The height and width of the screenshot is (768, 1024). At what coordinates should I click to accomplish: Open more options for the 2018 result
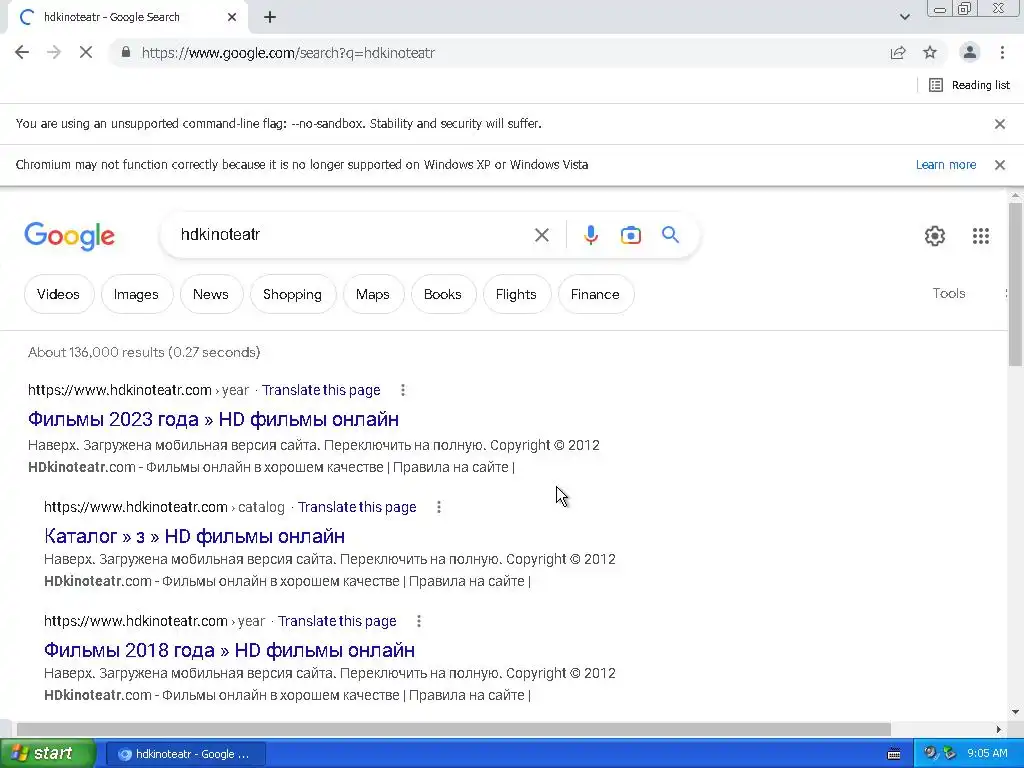point(419,621)
